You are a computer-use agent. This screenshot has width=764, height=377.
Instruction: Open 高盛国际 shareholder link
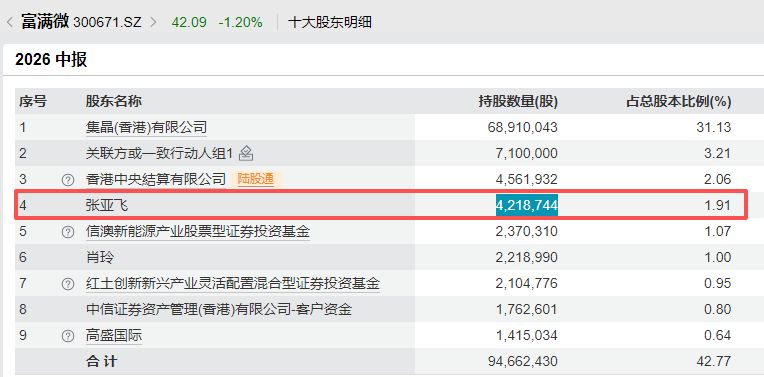click(114, 336)
